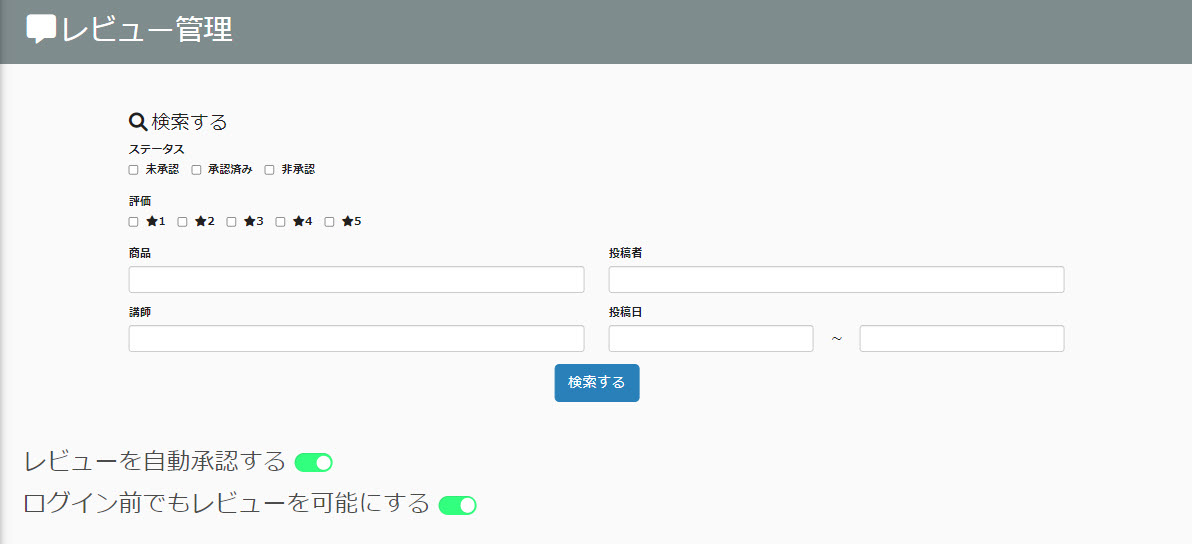Viewport: 1192px width, 544px height.
Task: Click the 商品 input field
Action: (356, 280)
